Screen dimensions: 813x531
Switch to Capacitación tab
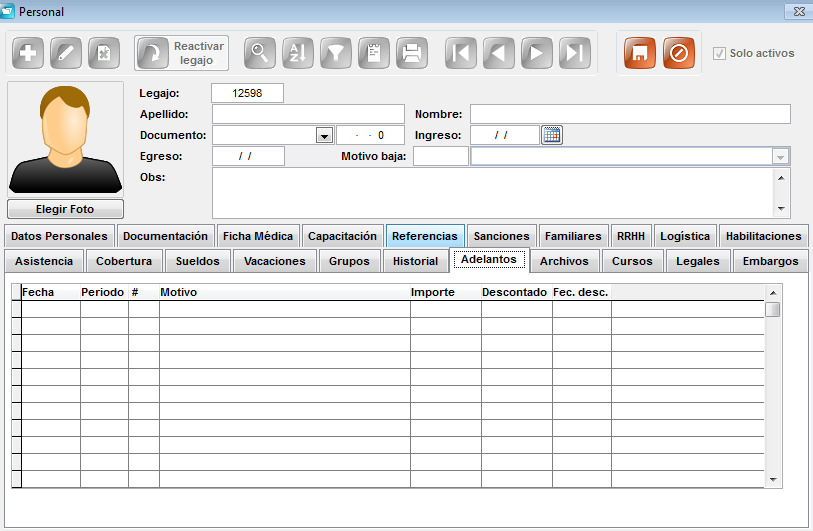pyautogui.click(x=342, y=236)
